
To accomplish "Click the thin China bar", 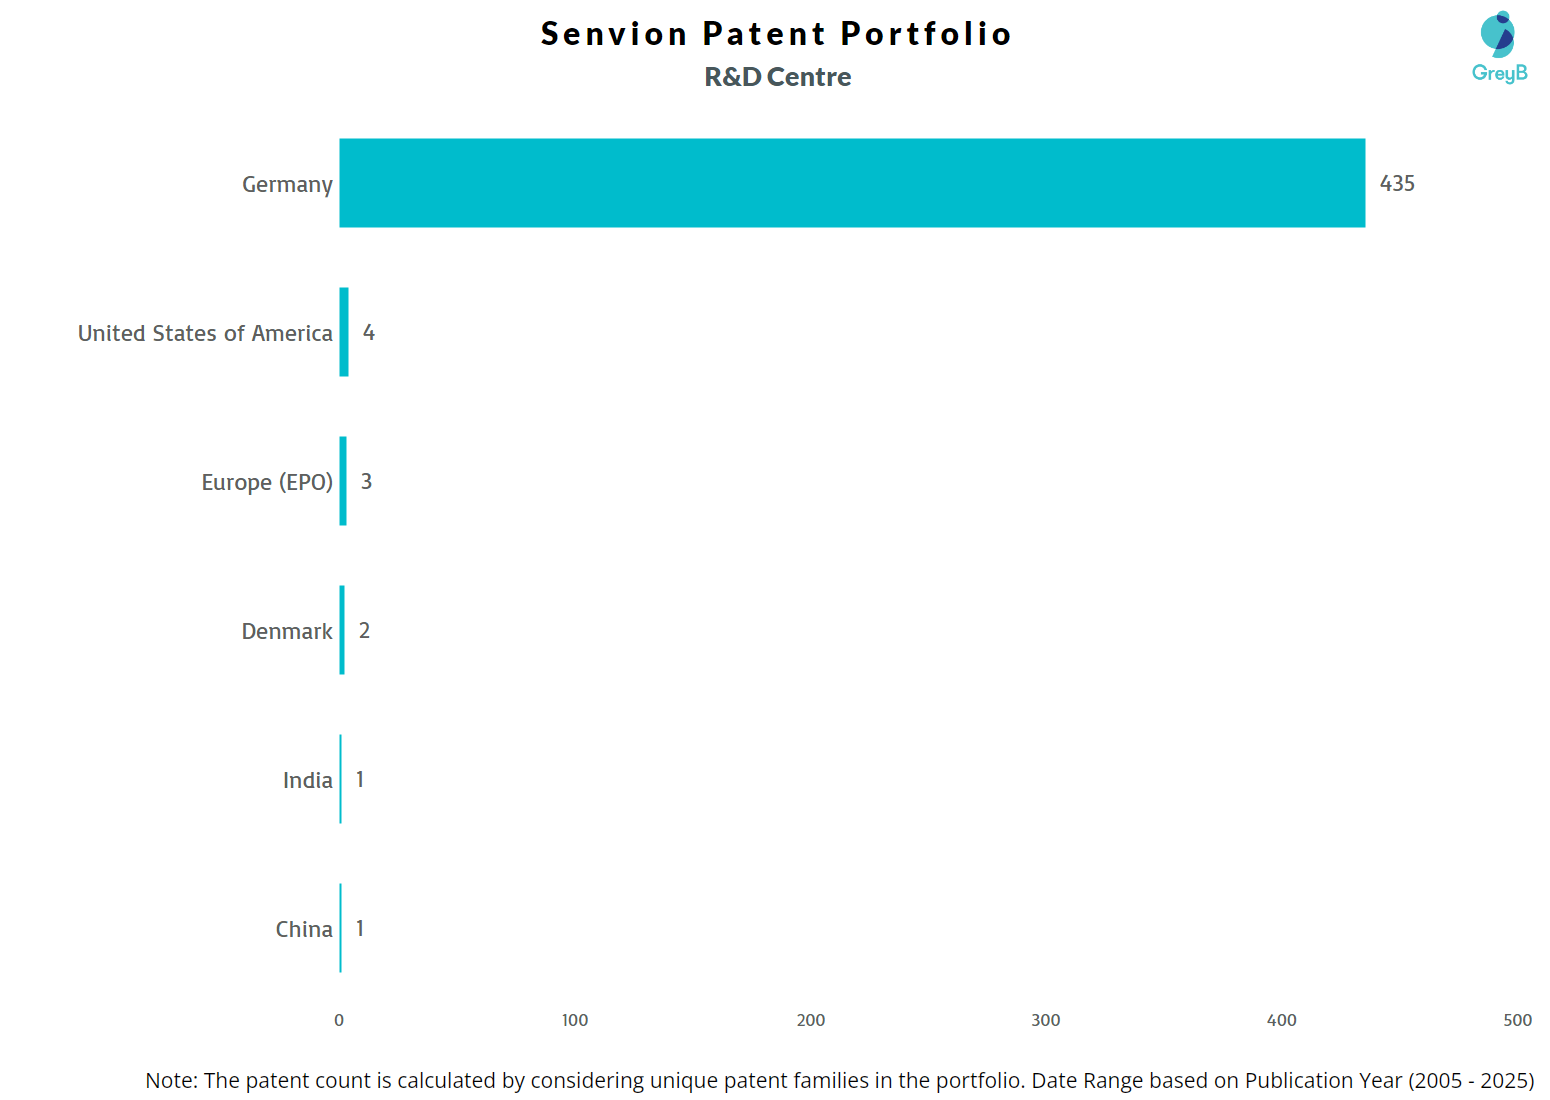I will coord(341,928).
